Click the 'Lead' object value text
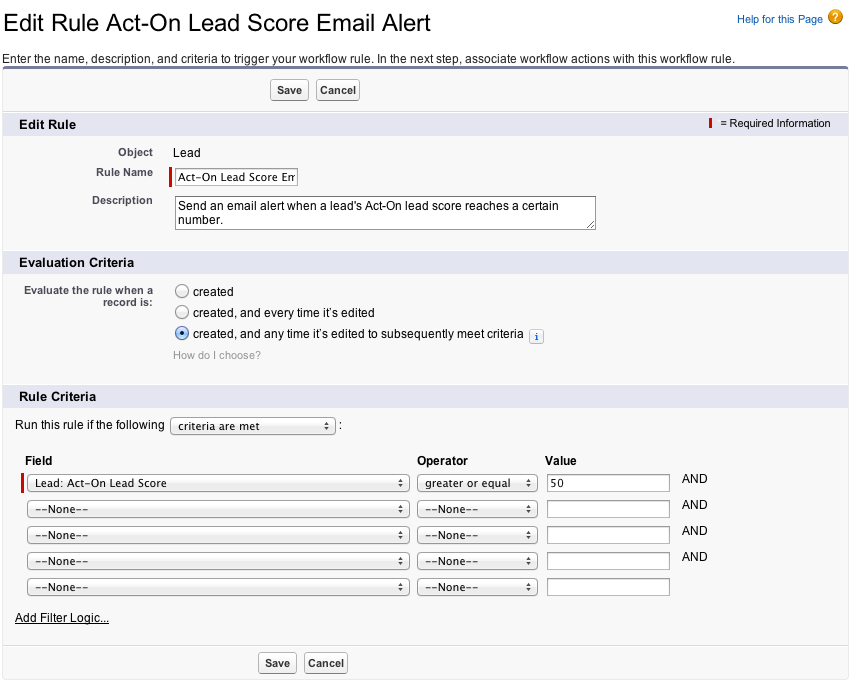Image resolution: width=854 pixels, height=684 pixels. [187, 153]
